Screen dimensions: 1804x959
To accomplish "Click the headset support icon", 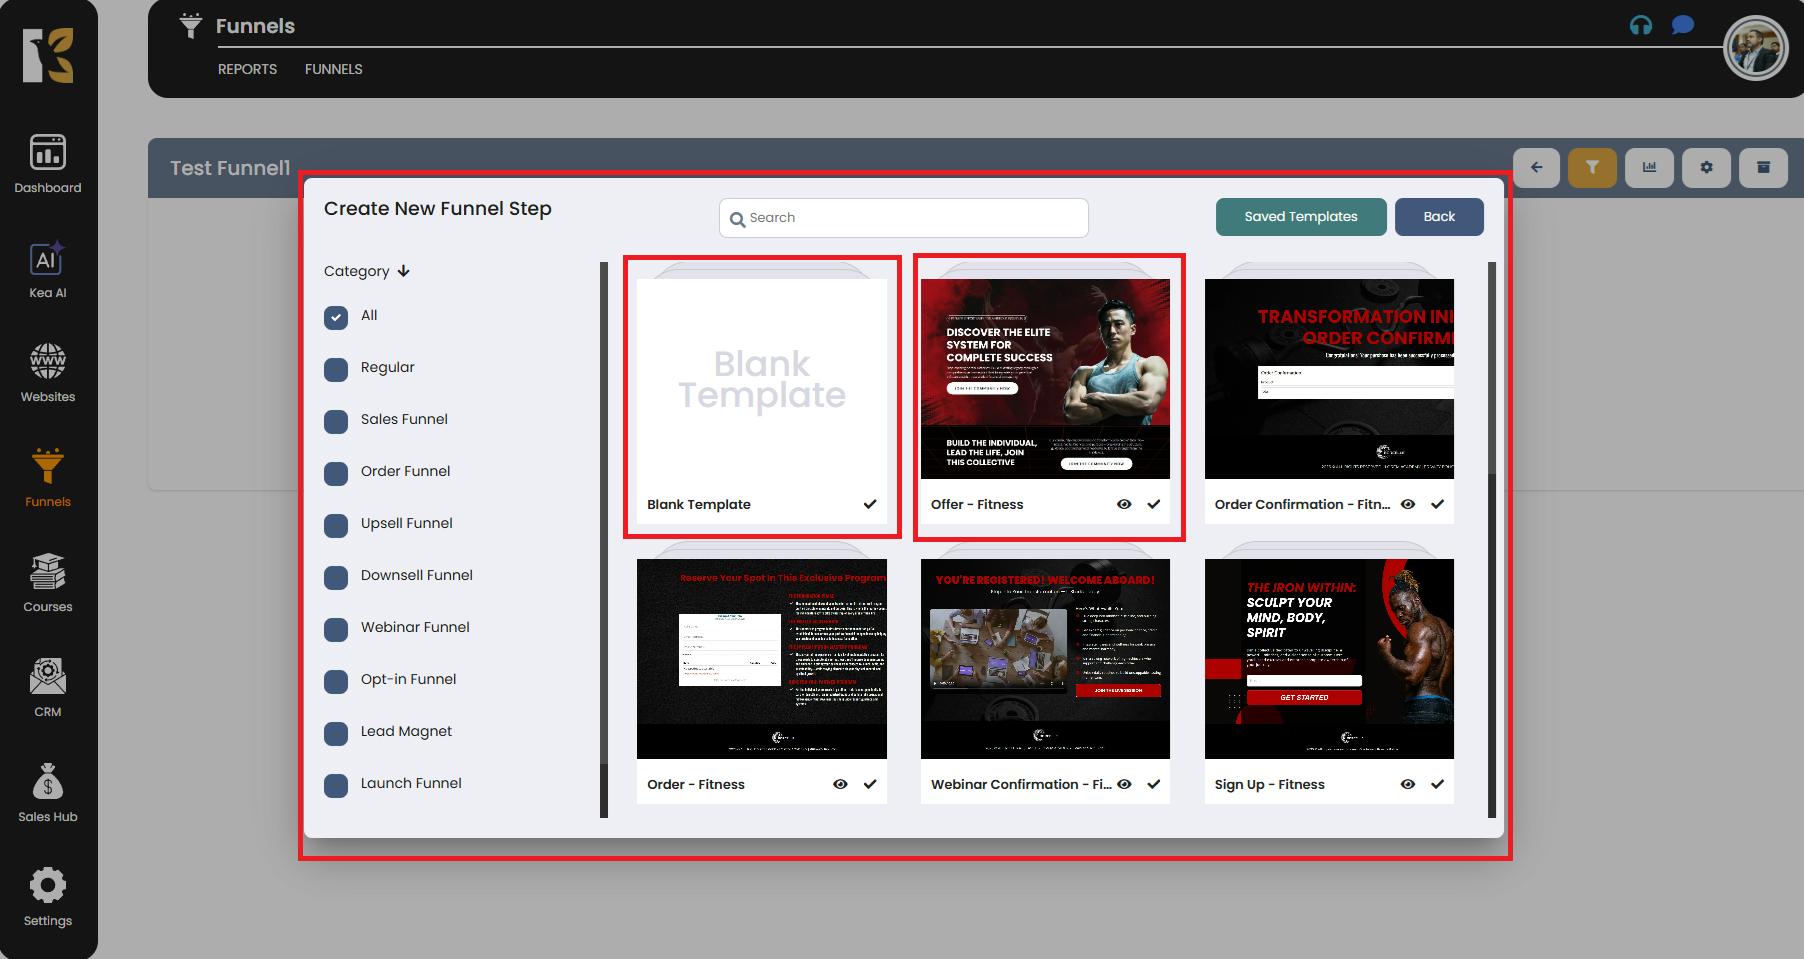I will point(1641,26).
